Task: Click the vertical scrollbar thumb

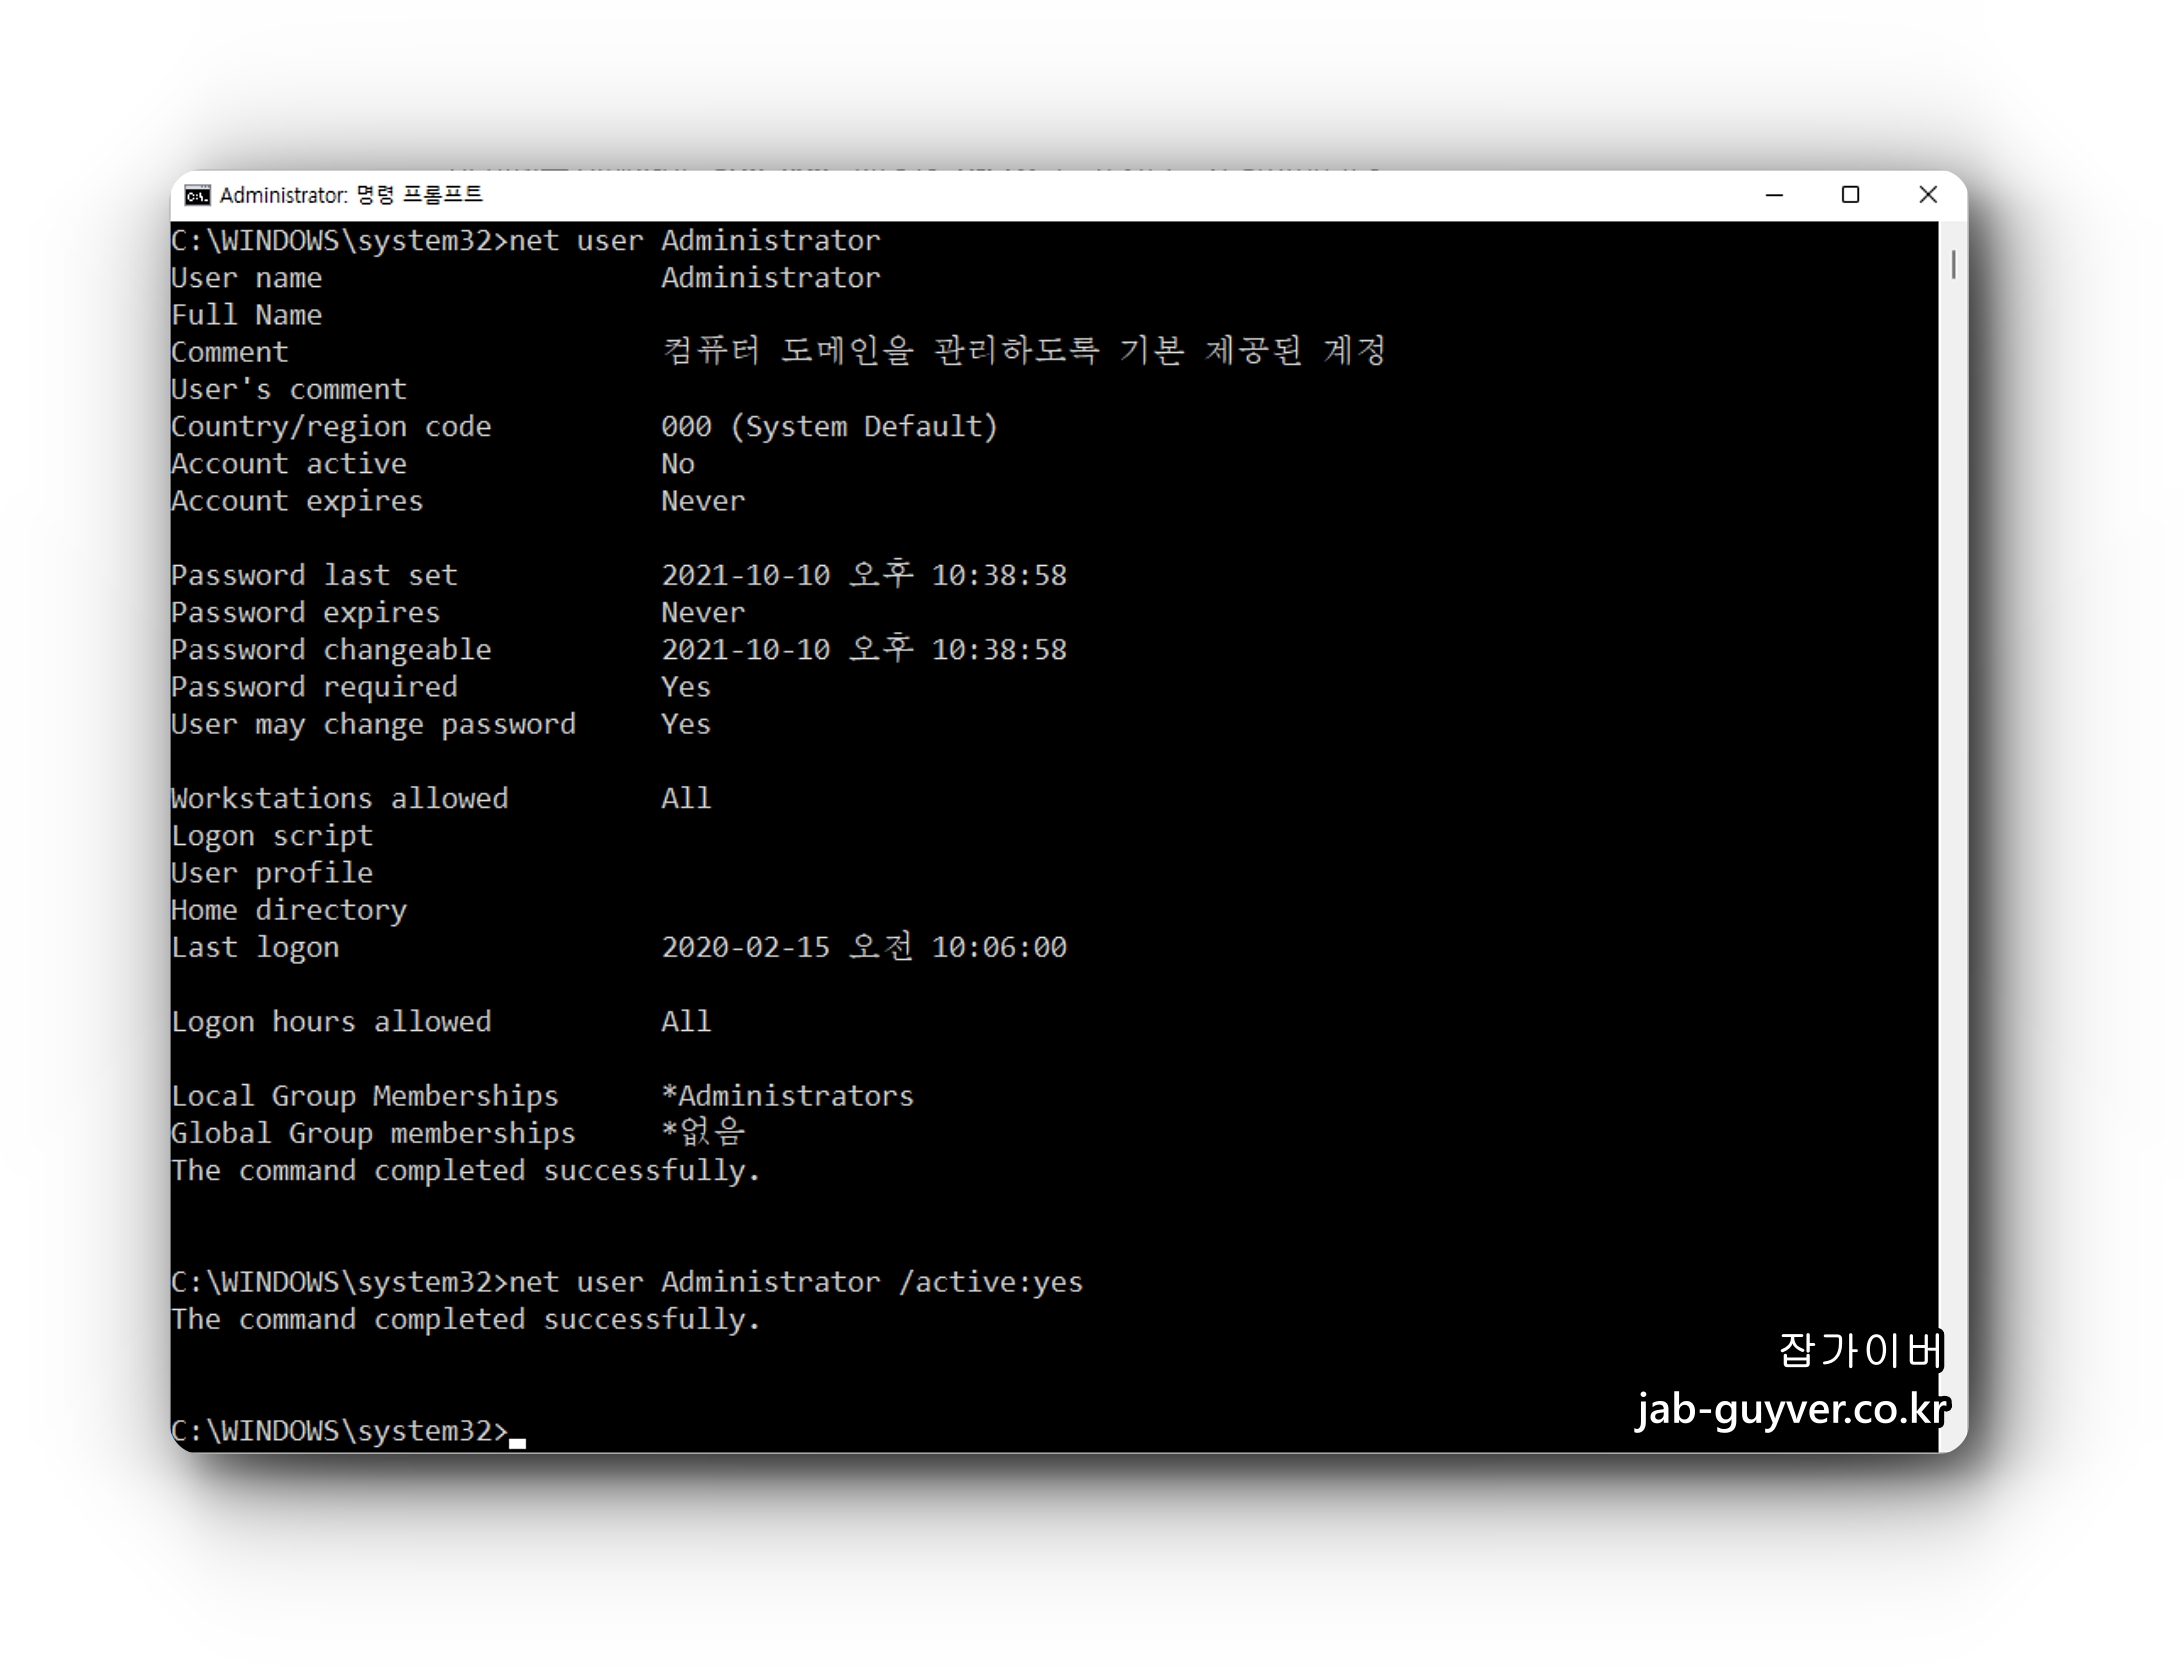Action: coord(1953,265)
